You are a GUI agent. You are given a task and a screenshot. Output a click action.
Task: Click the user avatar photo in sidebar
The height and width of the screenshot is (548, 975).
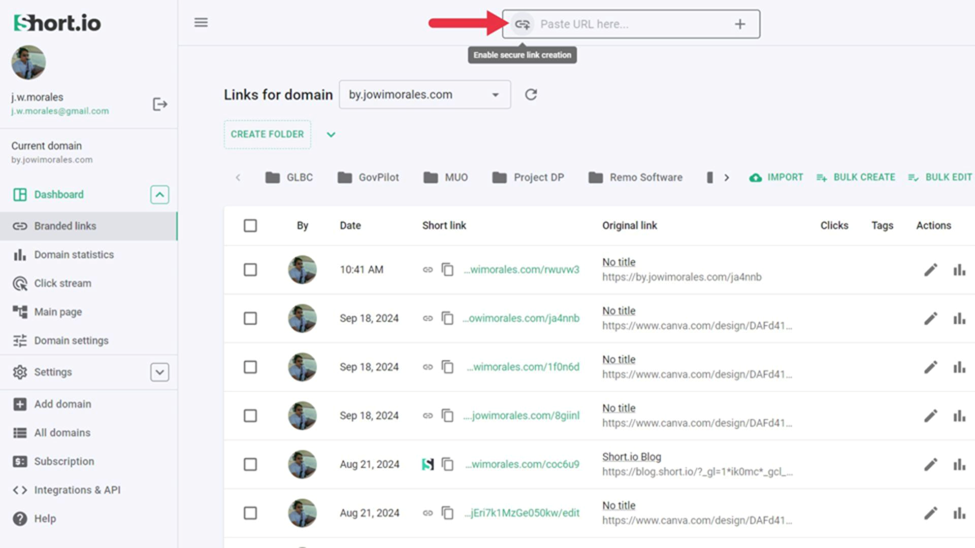(x=29, y=62)
